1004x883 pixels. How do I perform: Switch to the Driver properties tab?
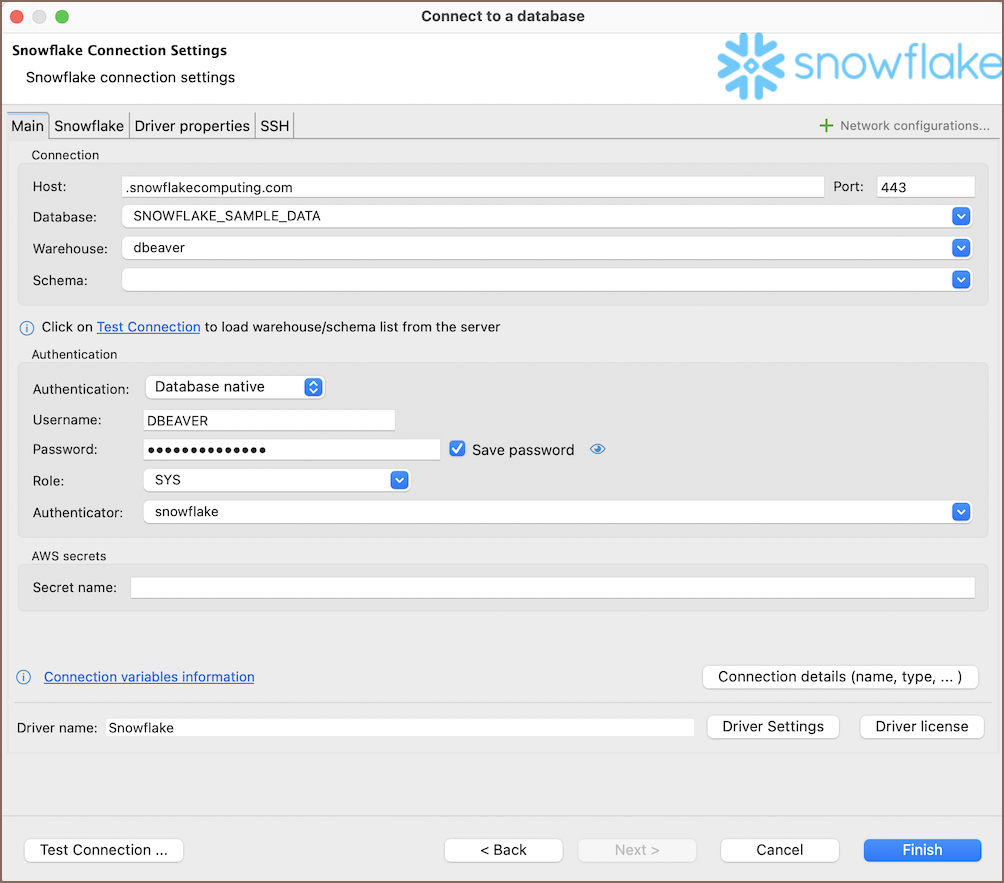[192, 126]
